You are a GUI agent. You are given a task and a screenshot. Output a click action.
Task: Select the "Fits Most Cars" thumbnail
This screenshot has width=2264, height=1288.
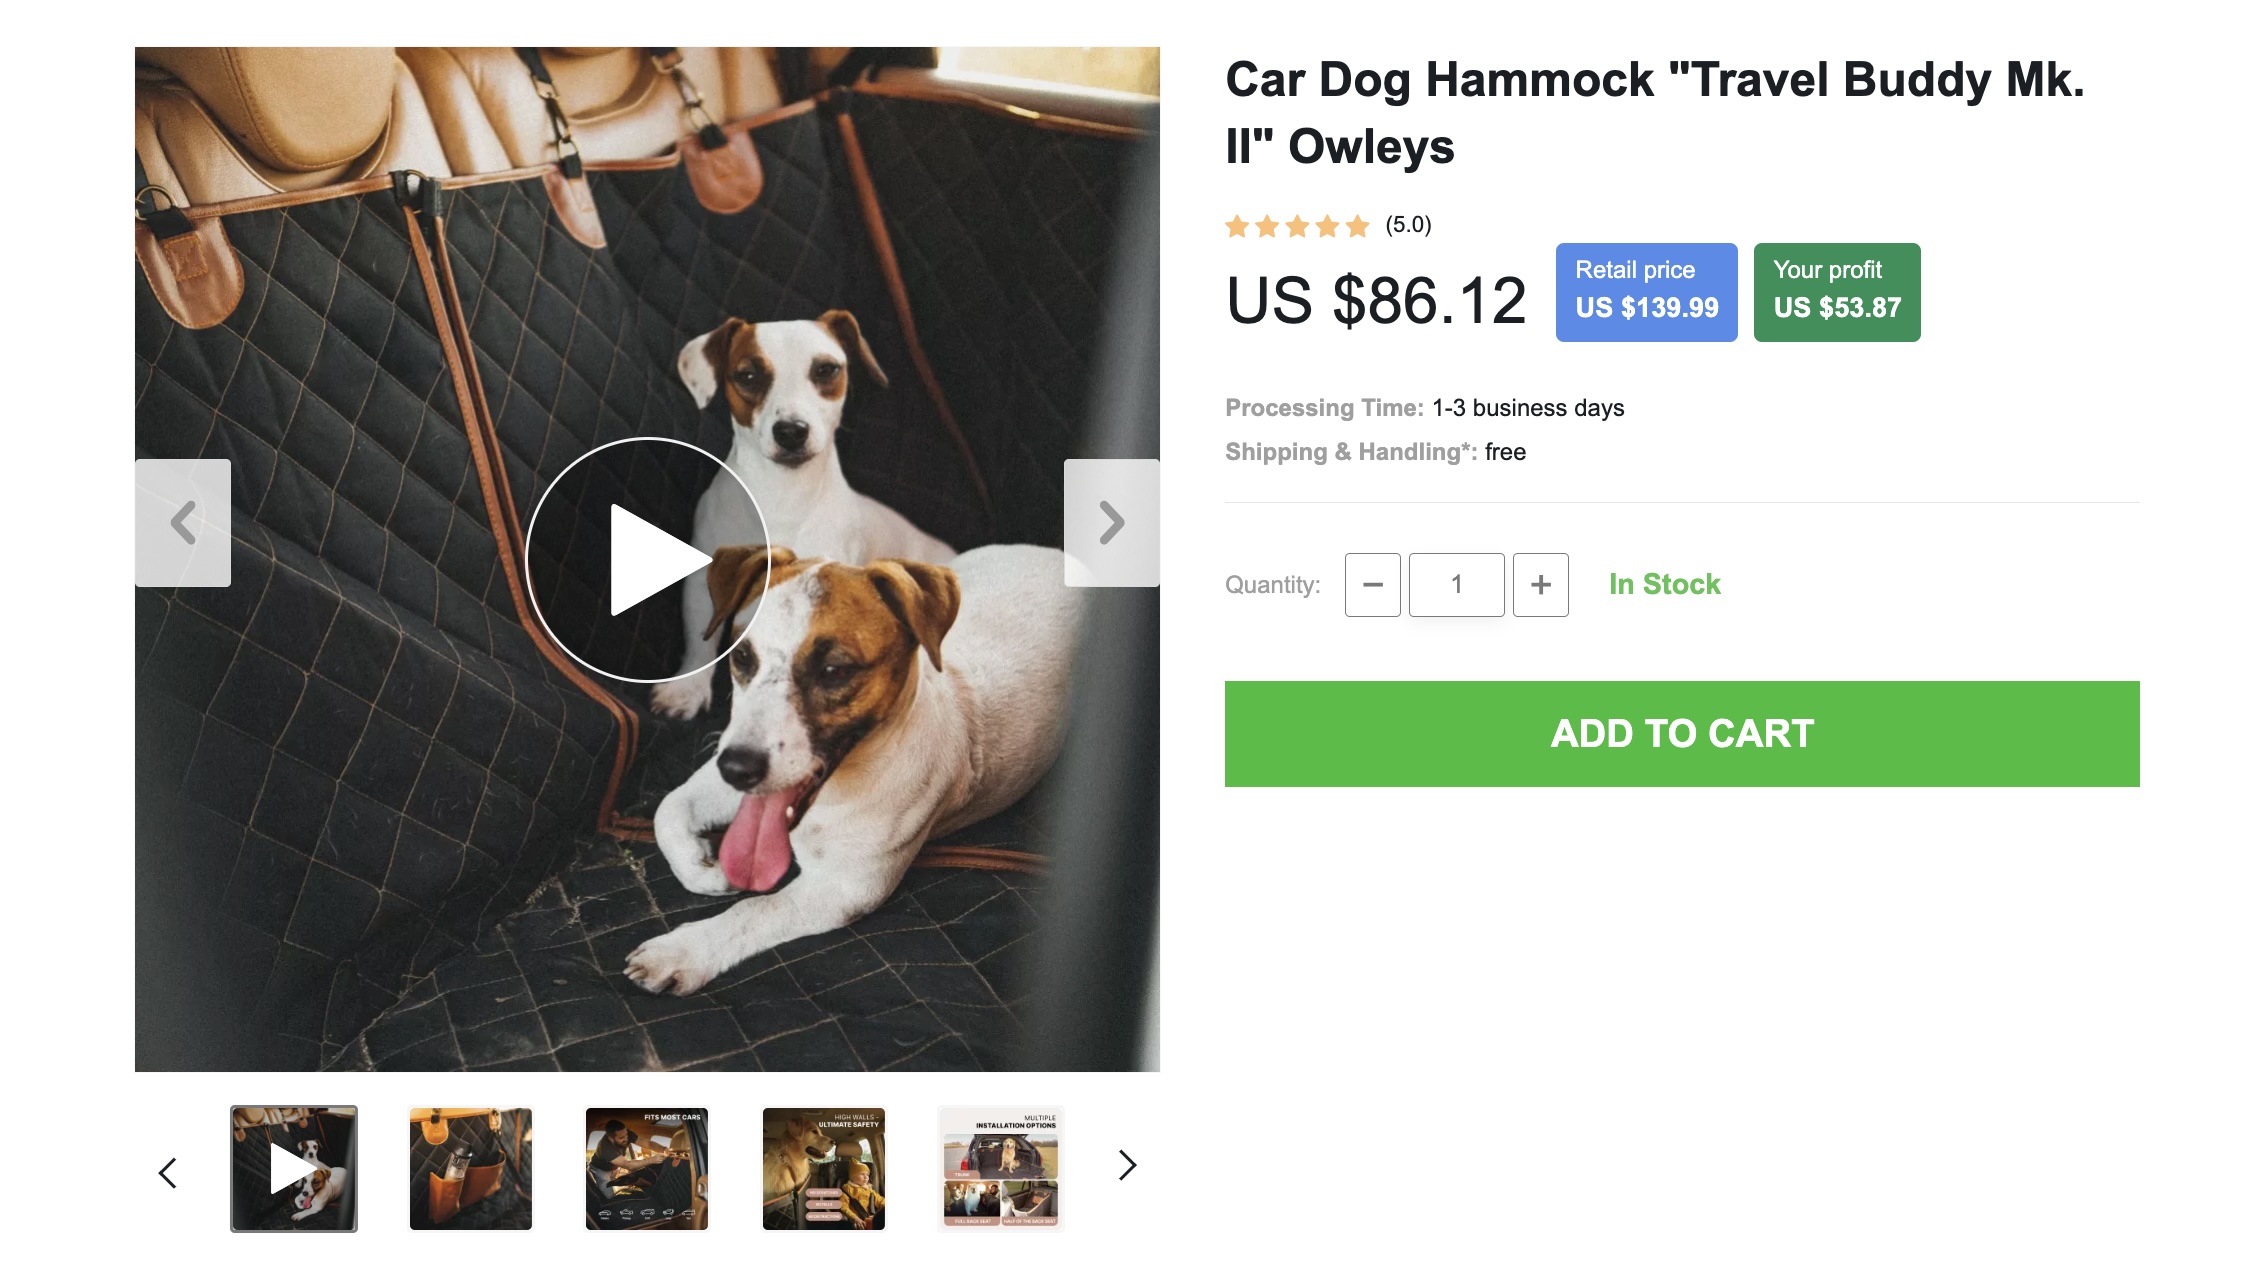[x=647, y=1168]
